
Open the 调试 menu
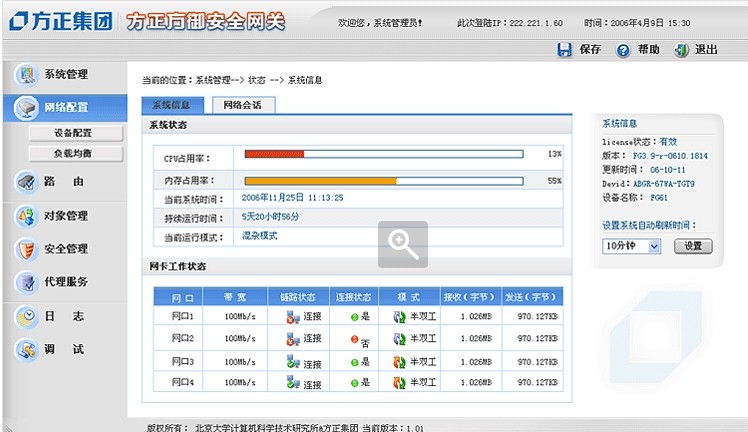click(x=65, y=350)
